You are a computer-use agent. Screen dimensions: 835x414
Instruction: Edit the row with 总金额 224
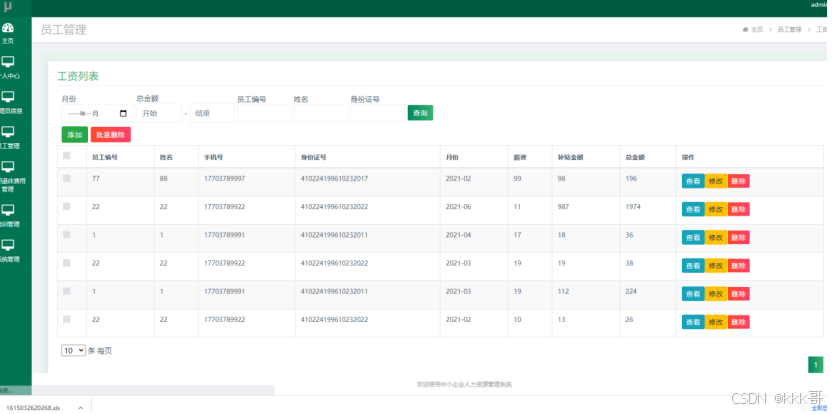[716, 294]
